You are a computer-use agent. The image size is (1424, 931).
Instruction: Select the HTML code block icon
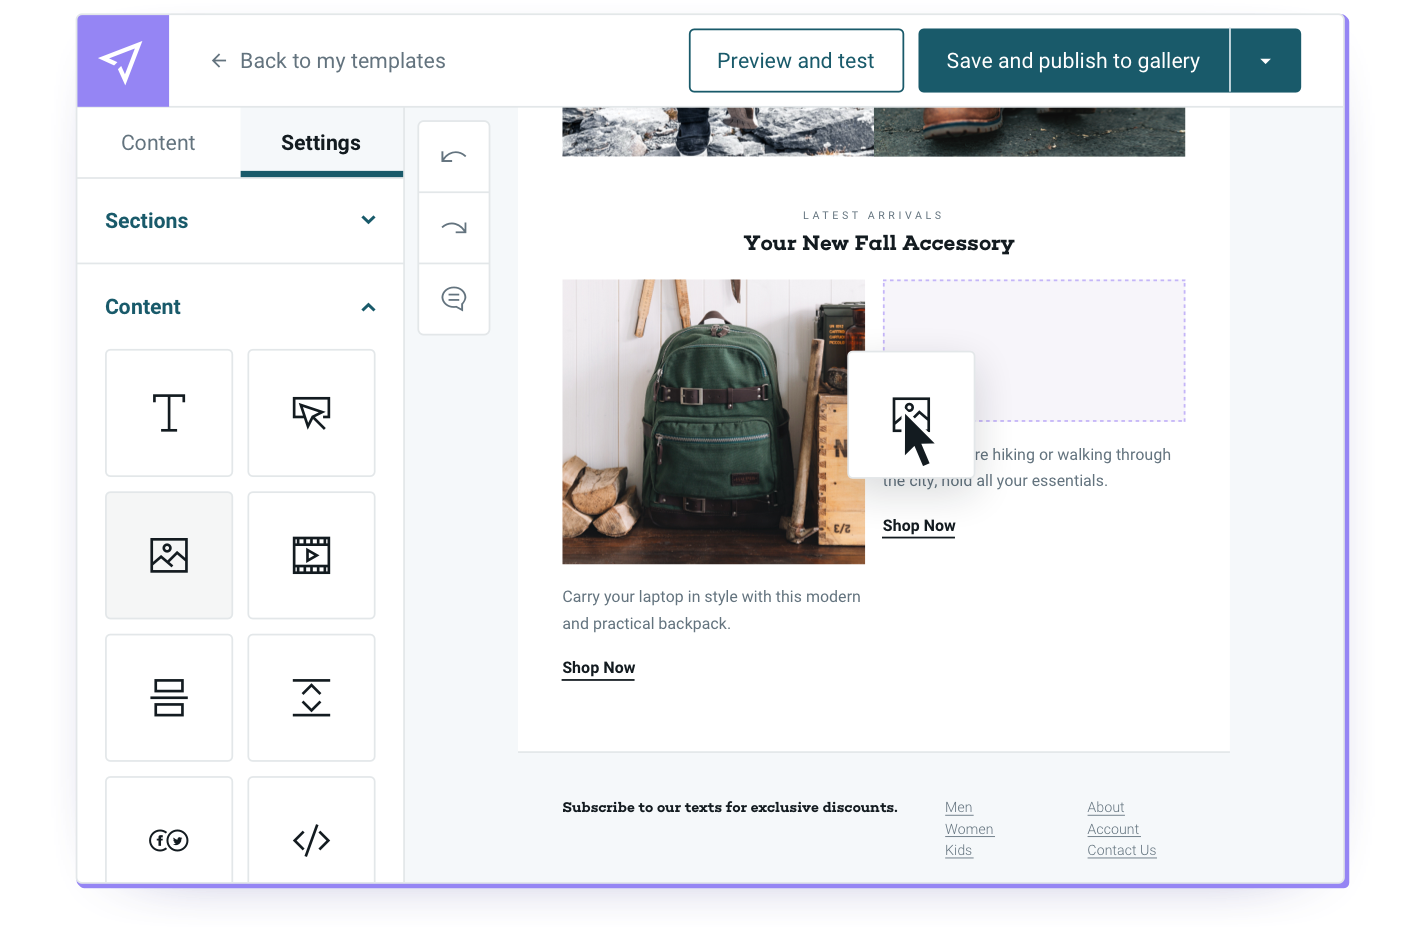(x=311, y=830)
